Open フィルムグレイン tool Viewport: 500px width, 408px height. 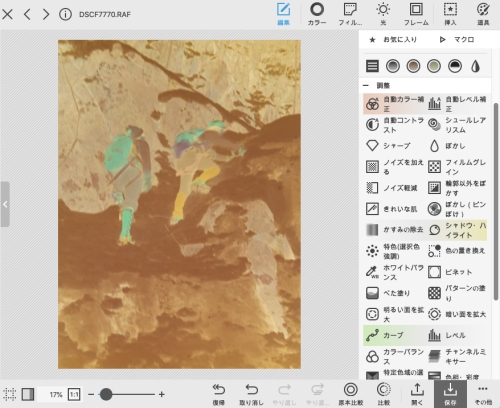coord(457,167)
